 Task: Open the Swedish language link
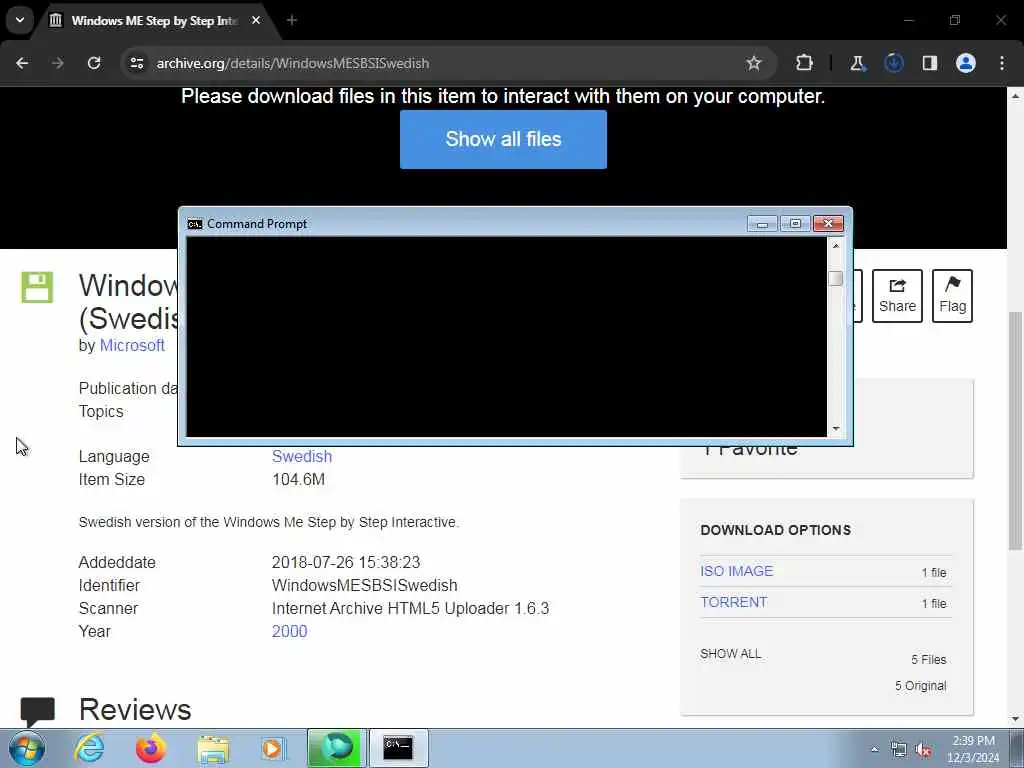tap(302, 456)
